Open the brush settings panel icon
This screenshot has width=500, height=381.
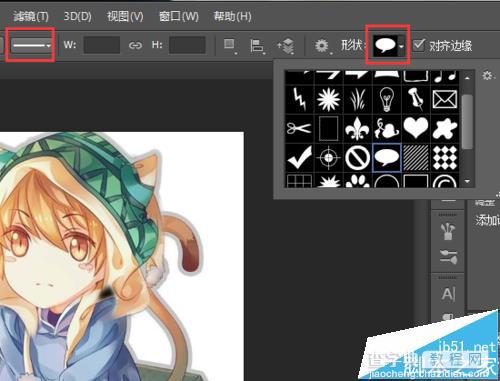(448, 257)
